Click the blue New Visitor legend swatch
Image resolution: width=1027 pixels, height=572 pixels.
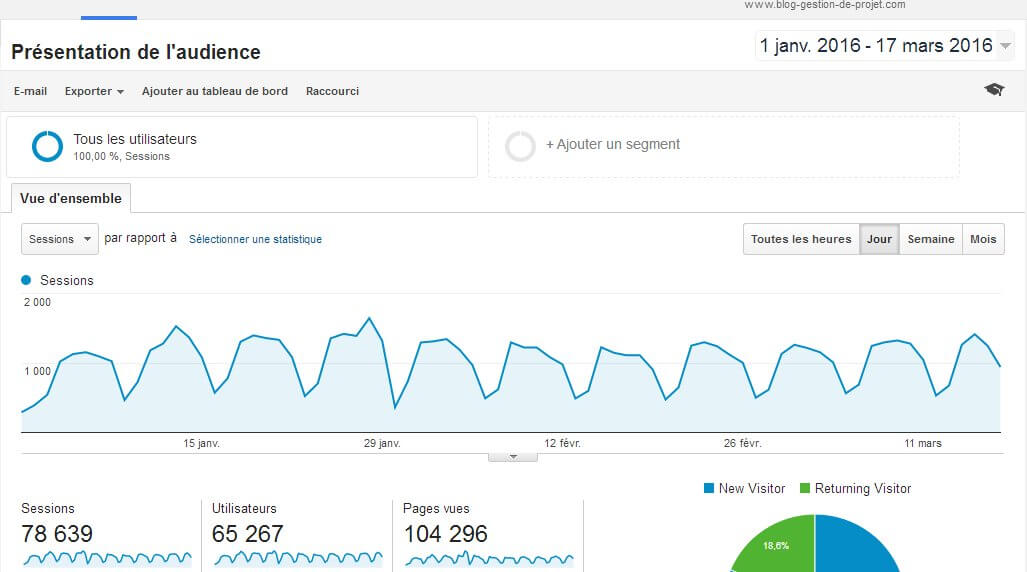coord(709,488)
